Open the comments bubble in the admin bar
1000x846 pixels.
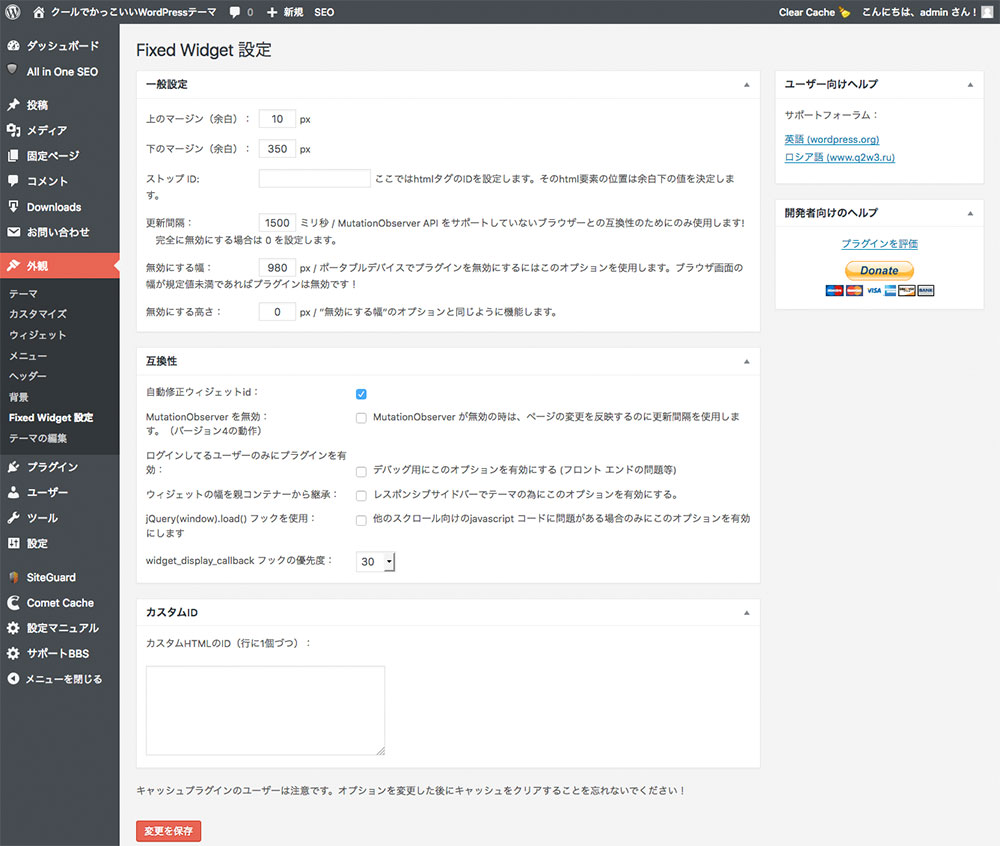(x=235, y=12)
